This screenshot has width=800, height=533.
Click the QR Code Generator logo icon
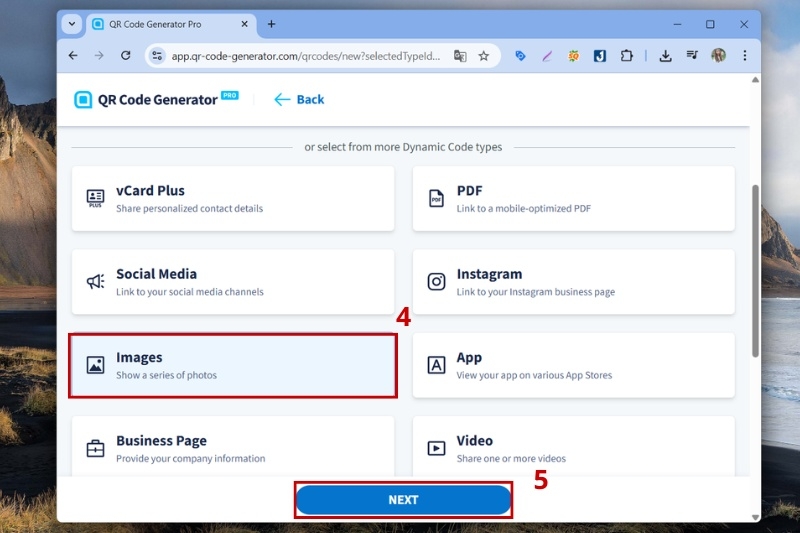pyautogui.click(x=83, y=99)
